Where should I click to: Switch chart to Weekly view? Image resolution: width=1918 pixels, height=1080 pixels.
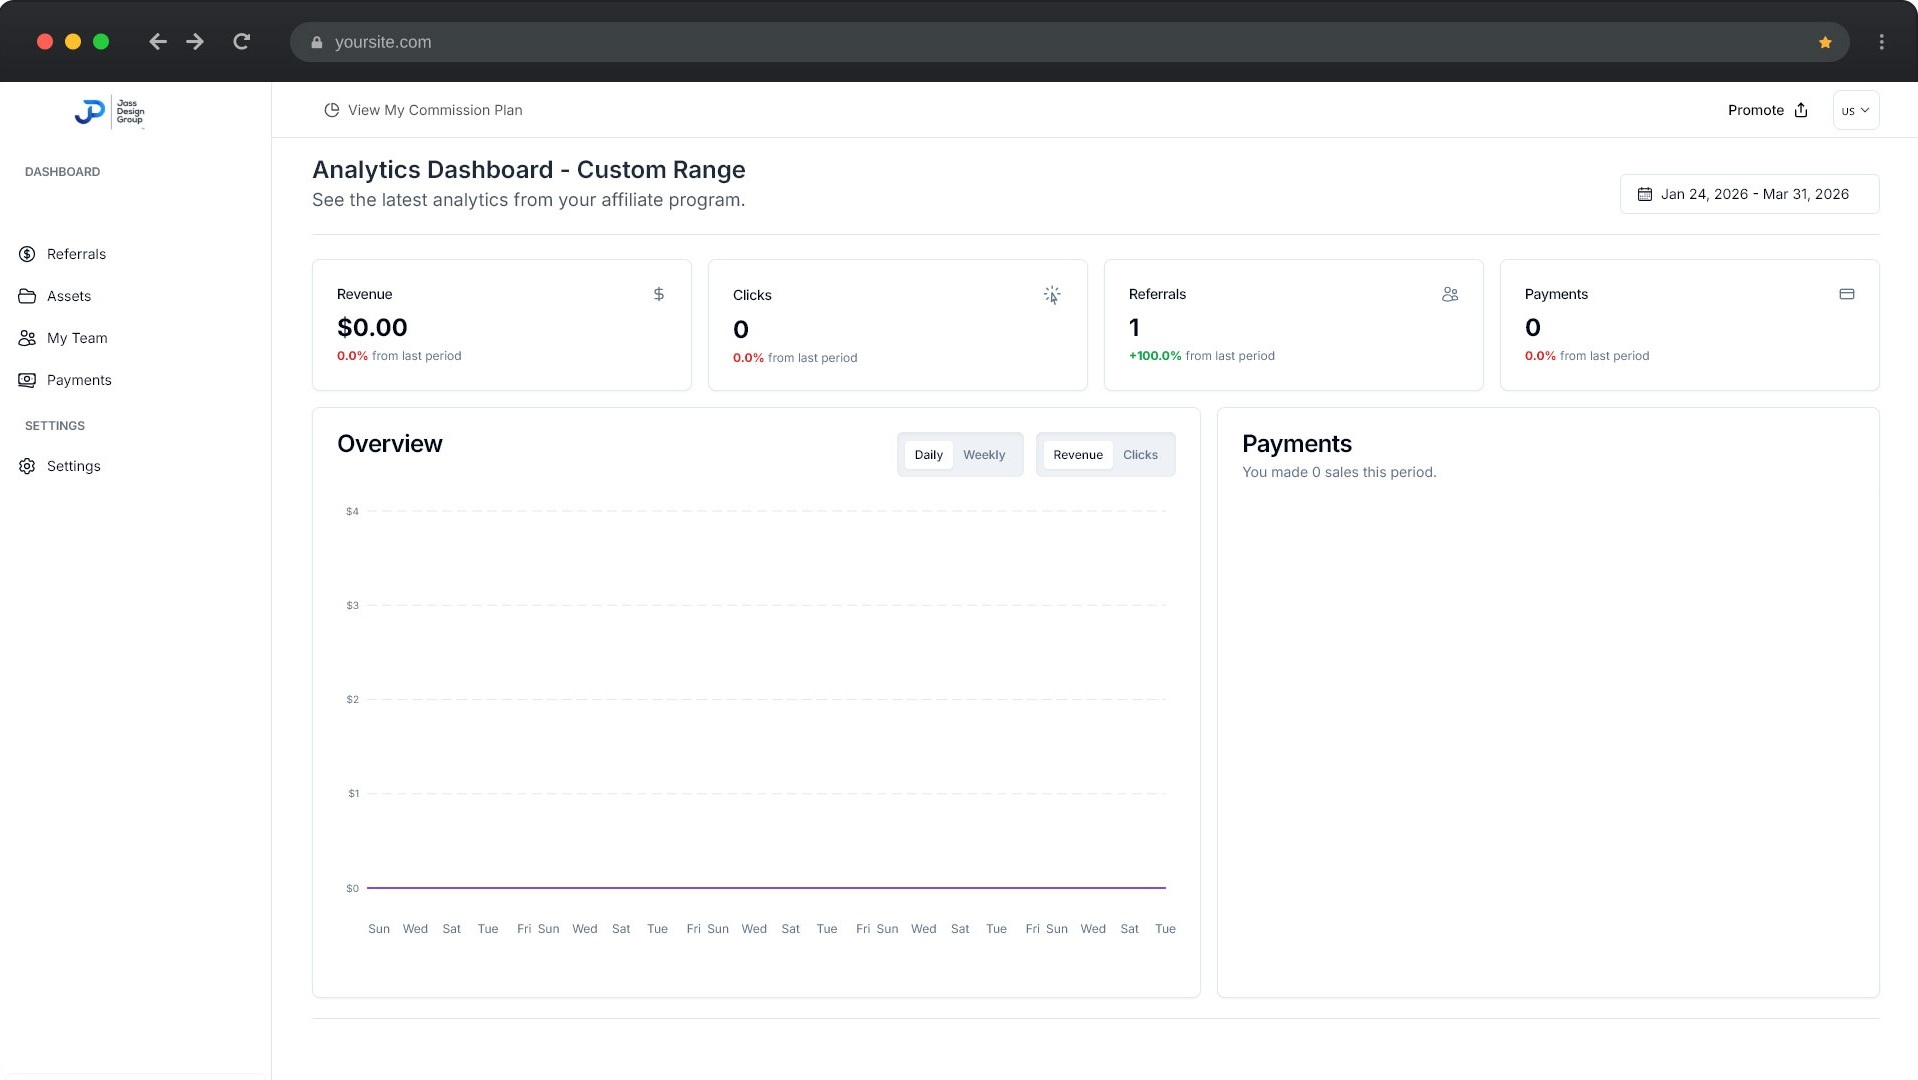[983, 455]
